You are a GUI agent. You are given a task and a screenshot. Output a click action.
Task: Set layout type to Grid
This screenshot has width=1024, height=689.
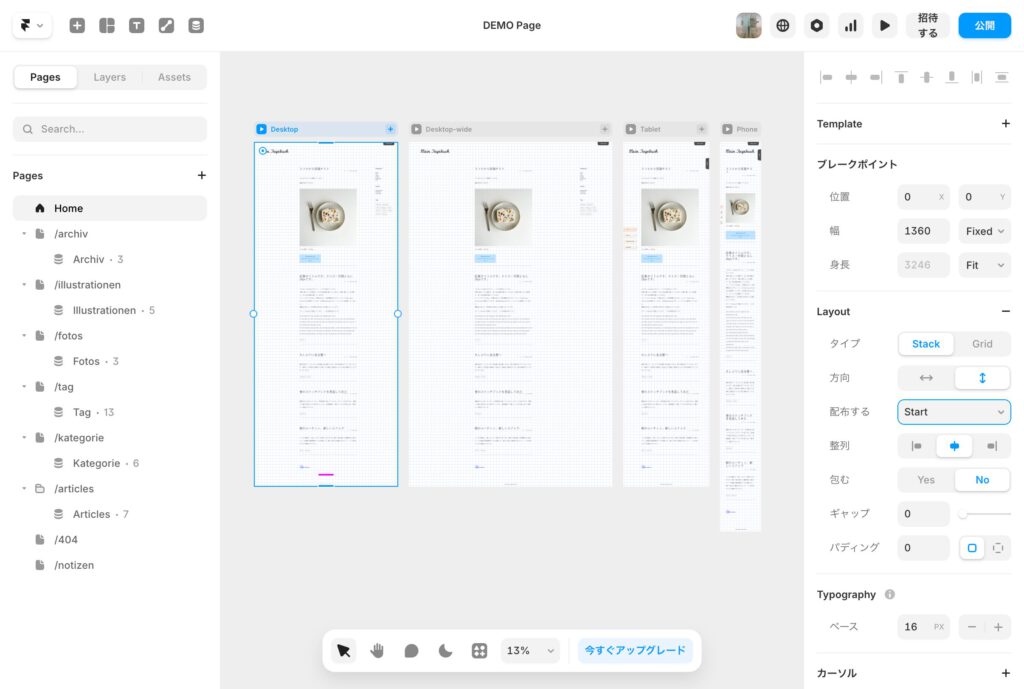[x=982, y=344]
